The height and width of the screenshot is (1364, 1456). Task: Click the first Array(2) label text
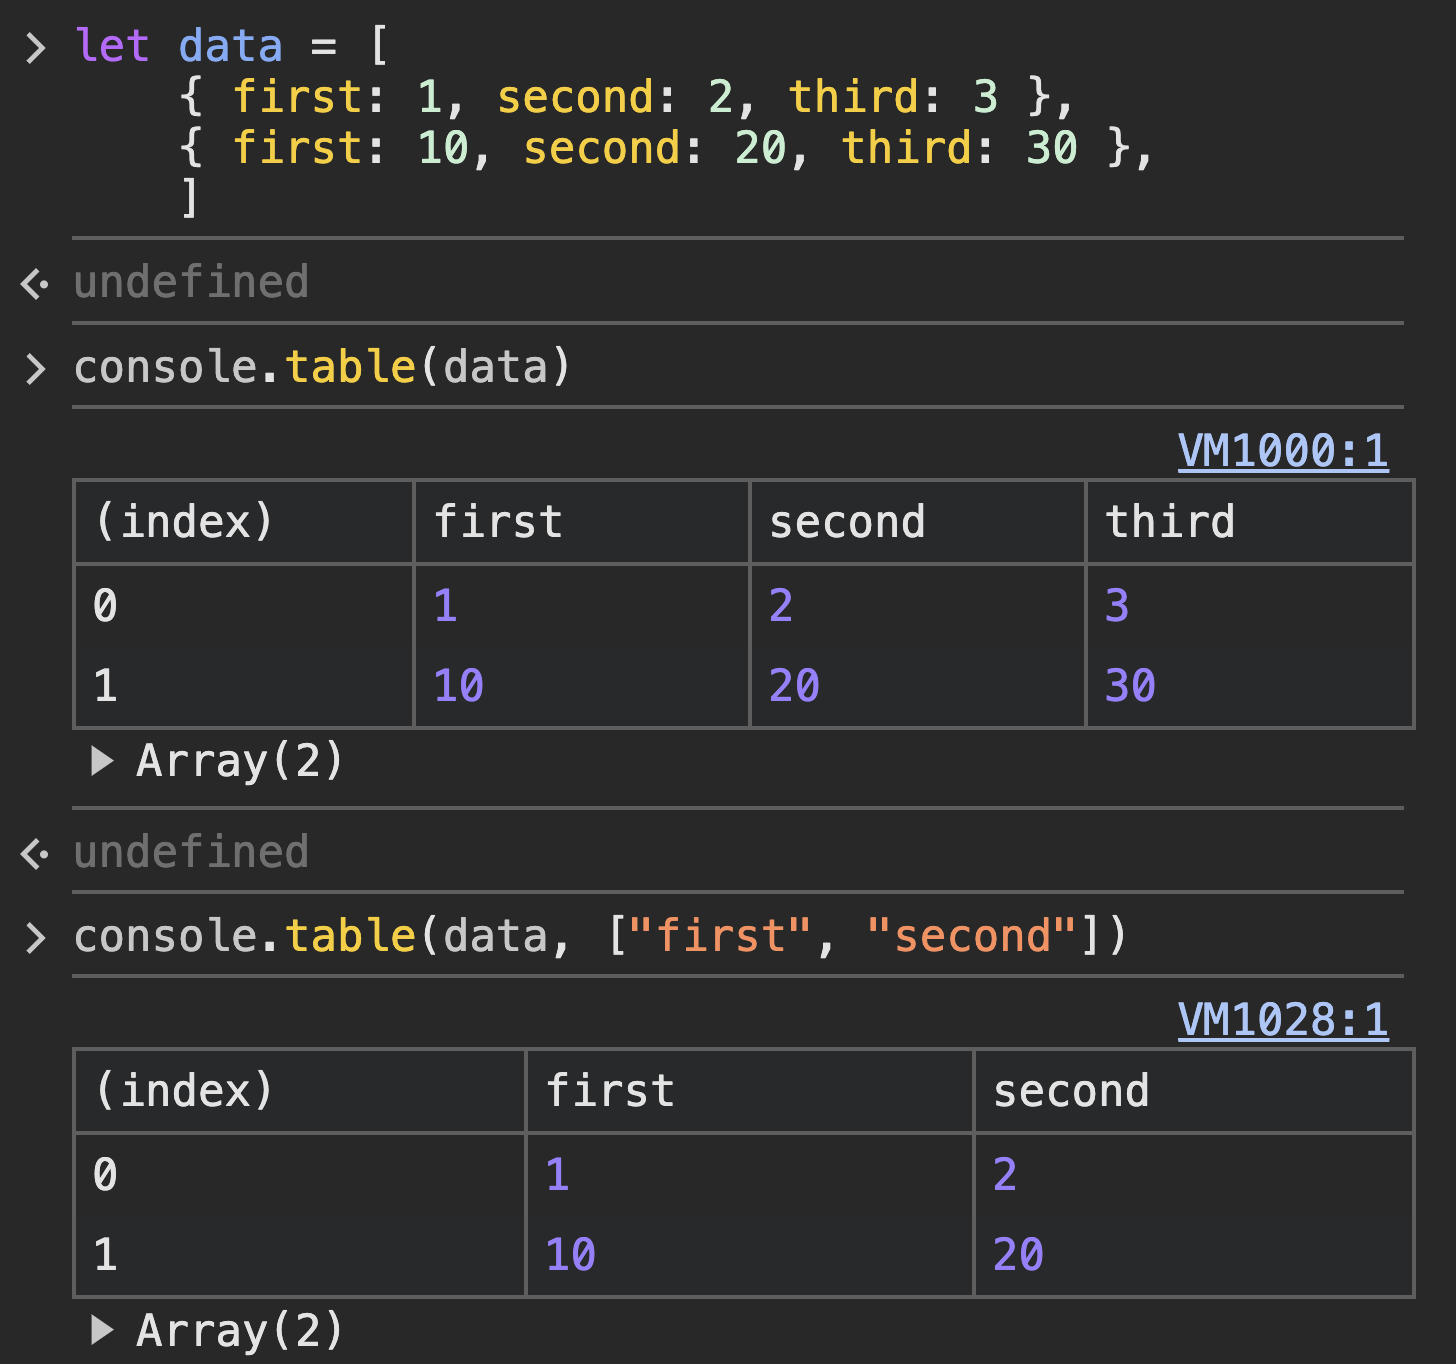point(240,762)
